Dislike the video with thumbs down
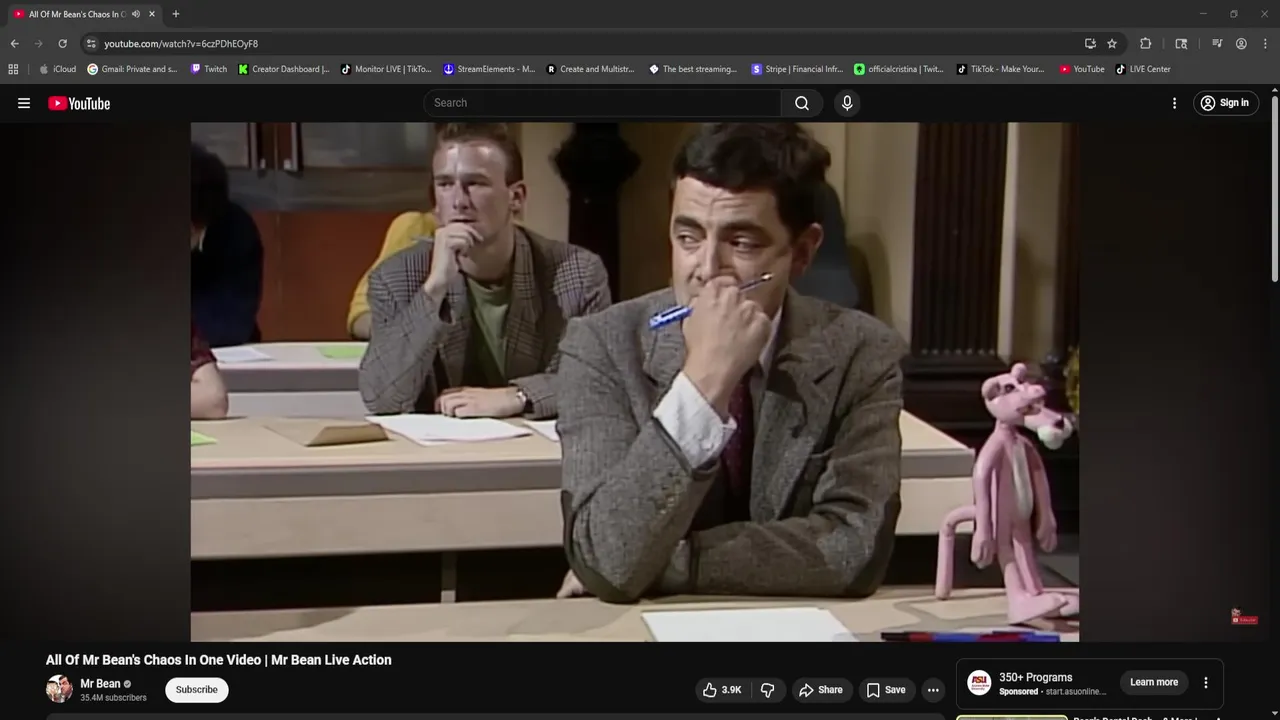 click(768, 690)
